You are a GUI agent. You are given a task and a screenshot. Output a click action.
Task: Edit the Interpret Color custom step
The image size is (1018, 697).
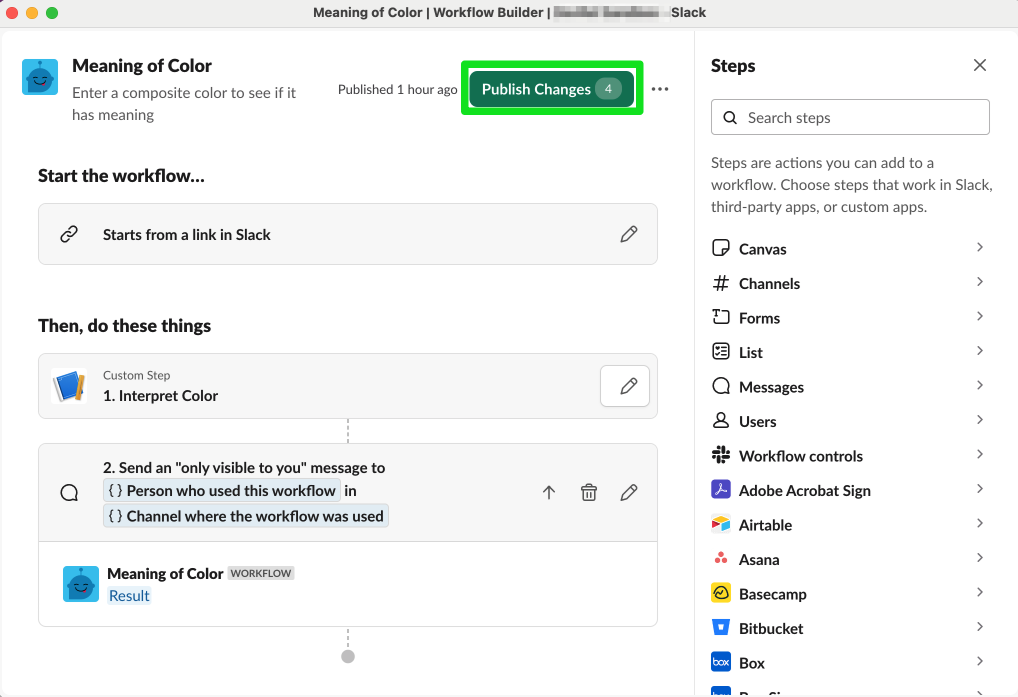click(x=624, y=386)
